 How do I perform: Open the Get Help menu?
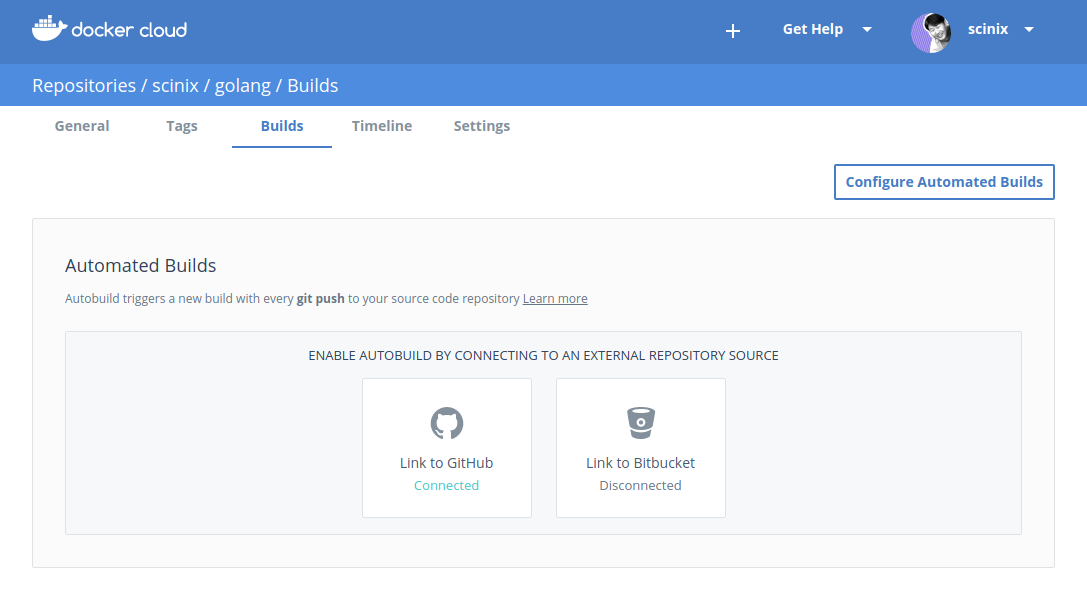coord(812,29)
